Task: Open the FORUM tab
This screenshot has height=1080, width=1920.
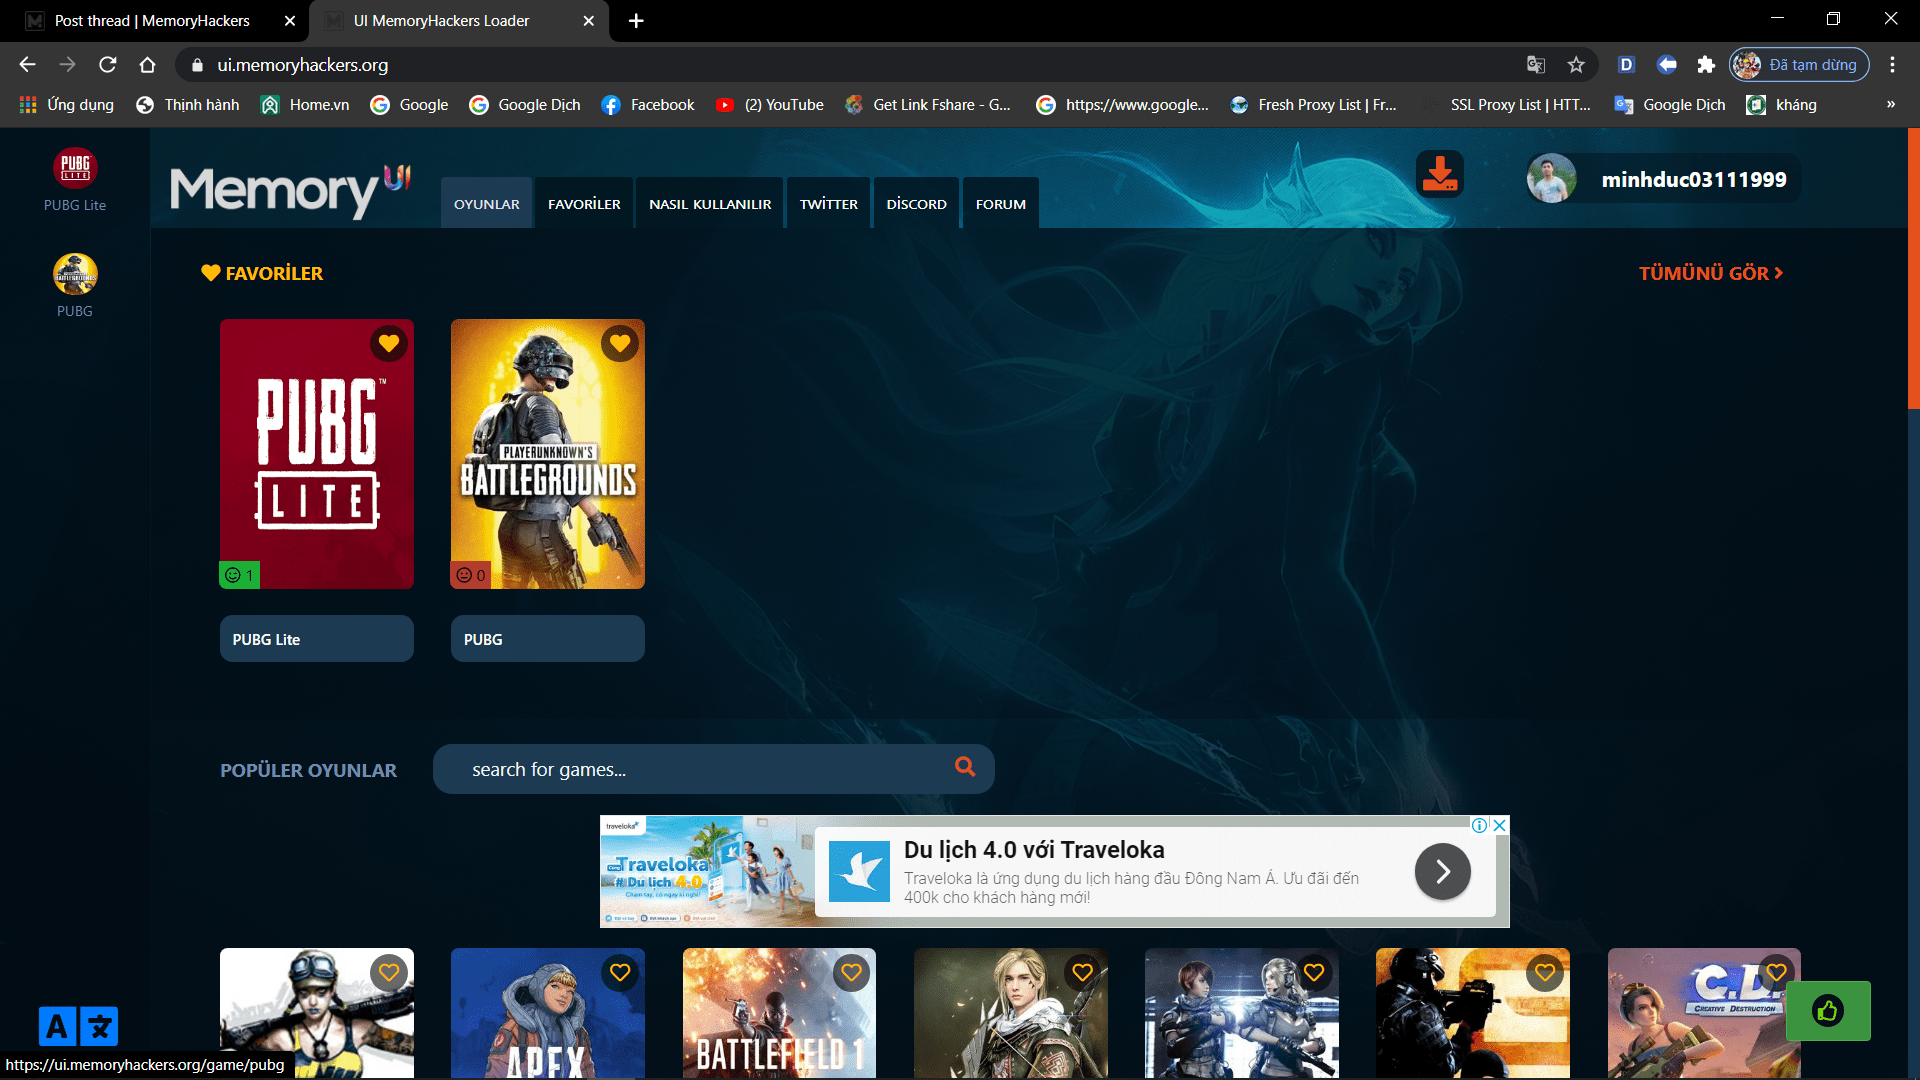Action: (1001, 203)
